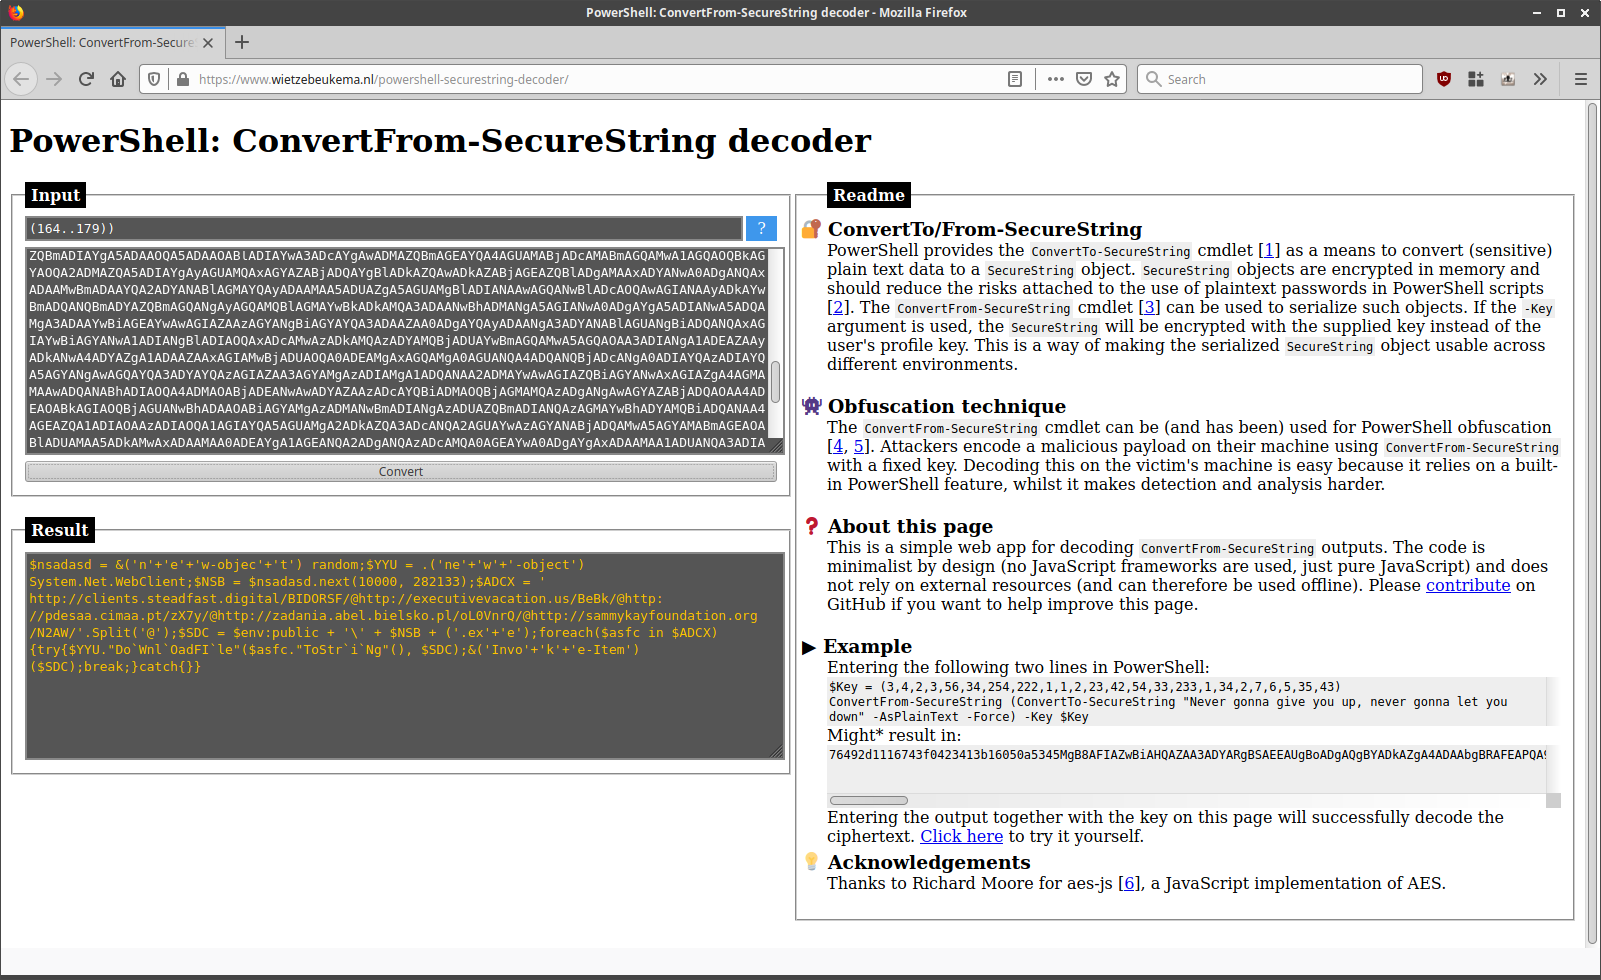Click the example ciphertext starting 76492d1116743f
This screenshot has width=1601, height=980.
(x=1187, y=755)
